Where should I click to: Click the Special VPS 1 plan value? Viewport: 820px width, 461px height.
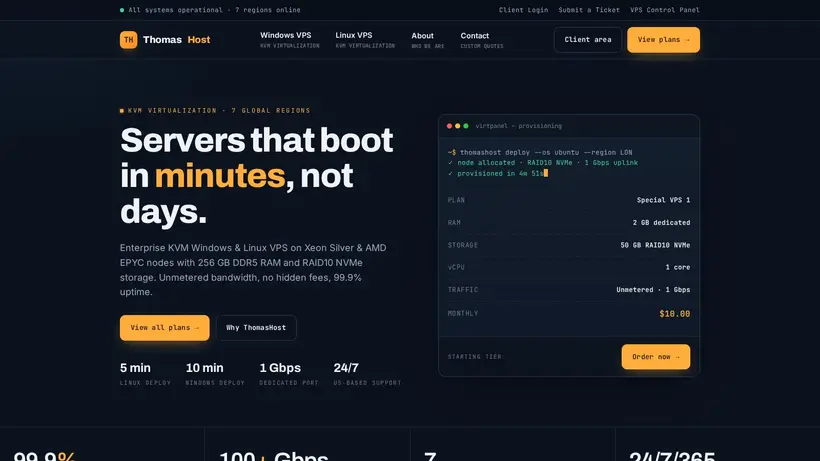[x=663, y=200]
